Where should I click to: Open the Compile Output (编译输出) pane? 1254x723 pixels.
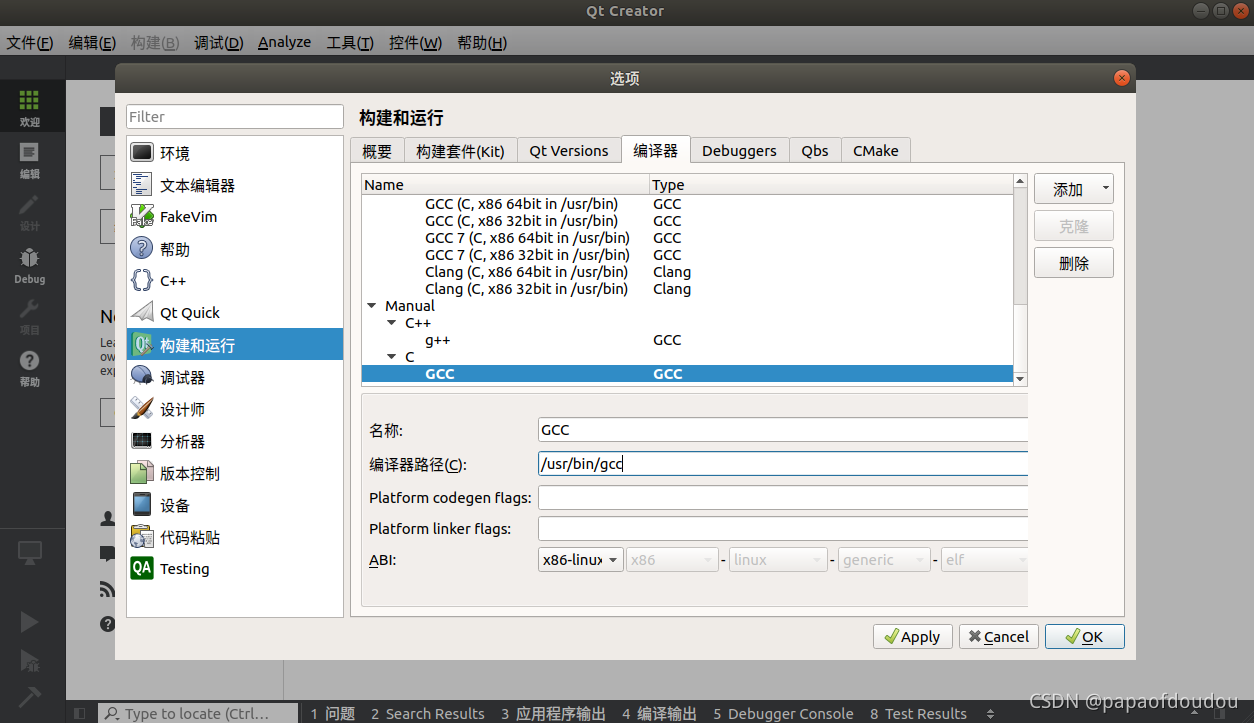(x=660, y=713)
